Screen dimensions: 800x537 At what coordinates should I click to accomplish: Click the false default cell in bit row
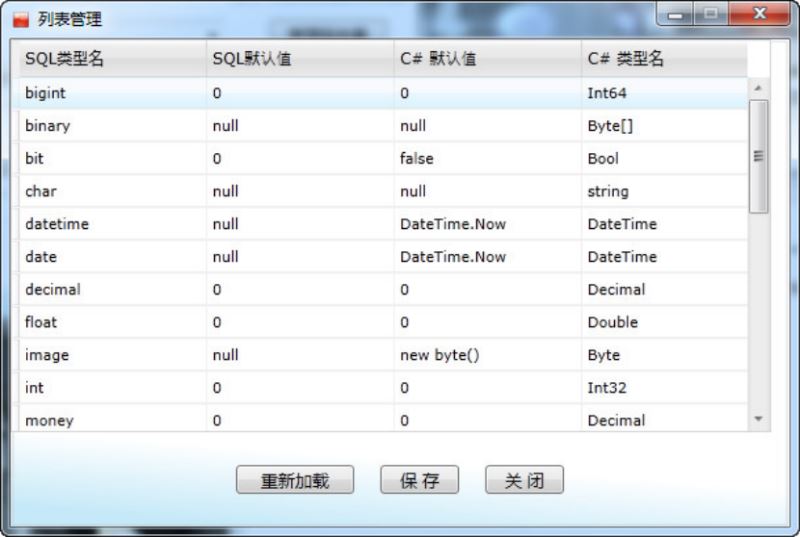(x=417, y=159)
